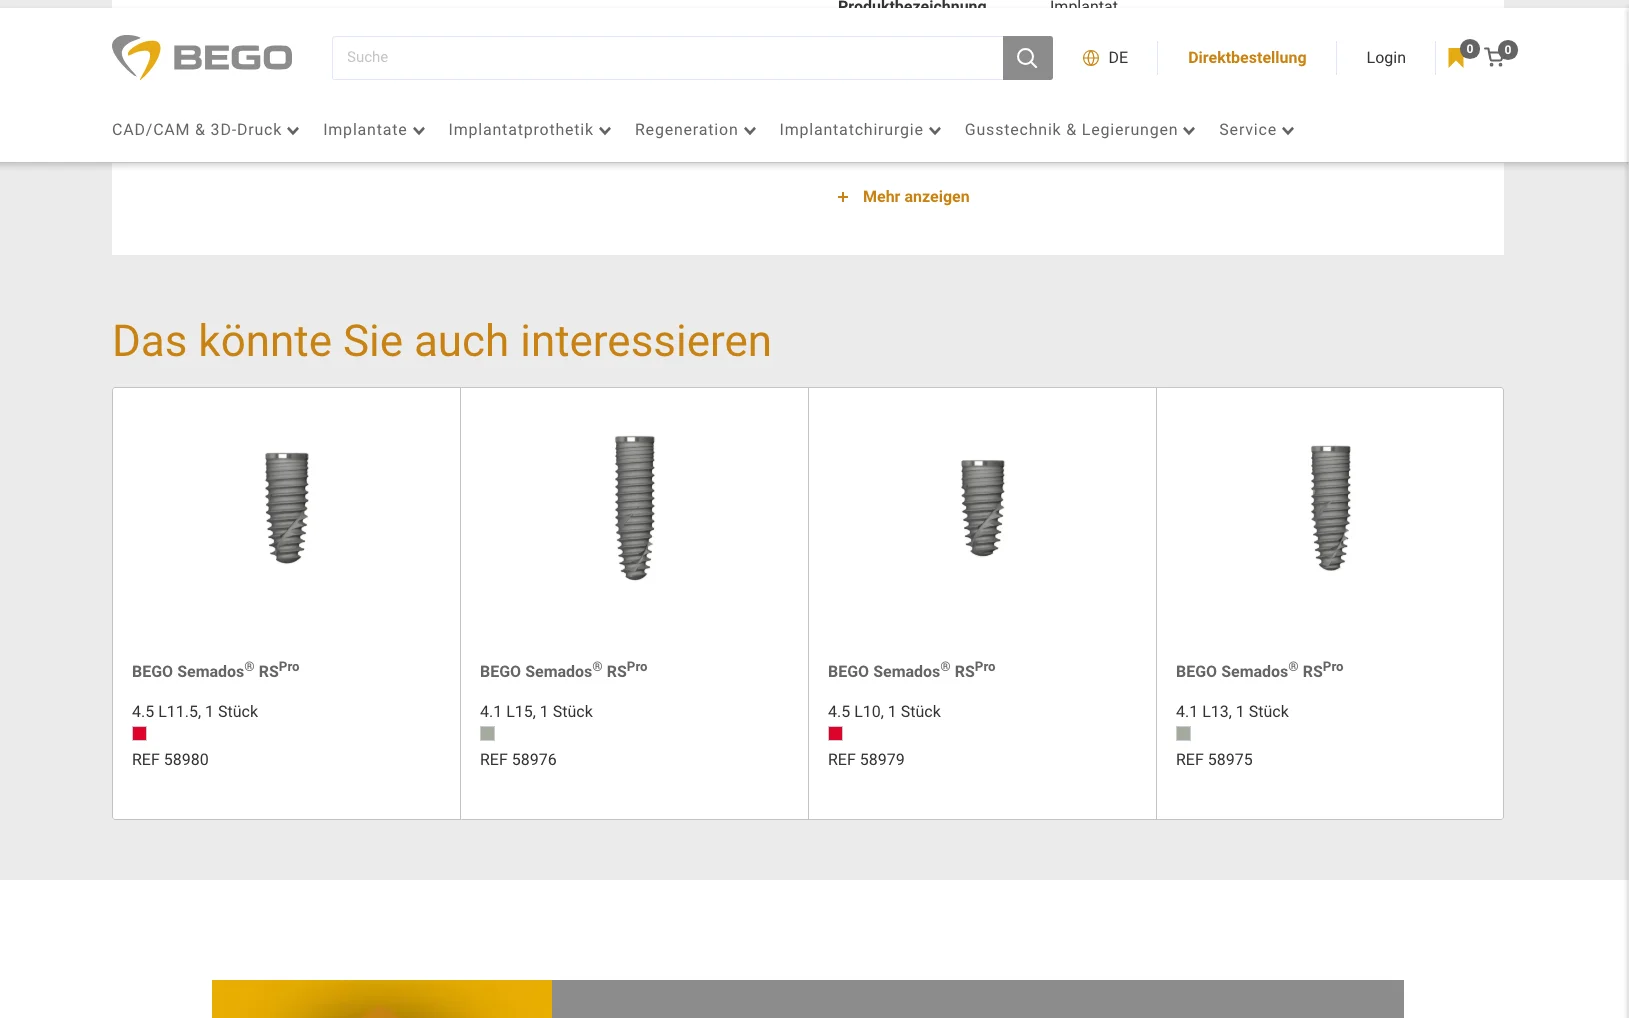
Task: Click text 'REF 58979'
Action: click(866, 760)
